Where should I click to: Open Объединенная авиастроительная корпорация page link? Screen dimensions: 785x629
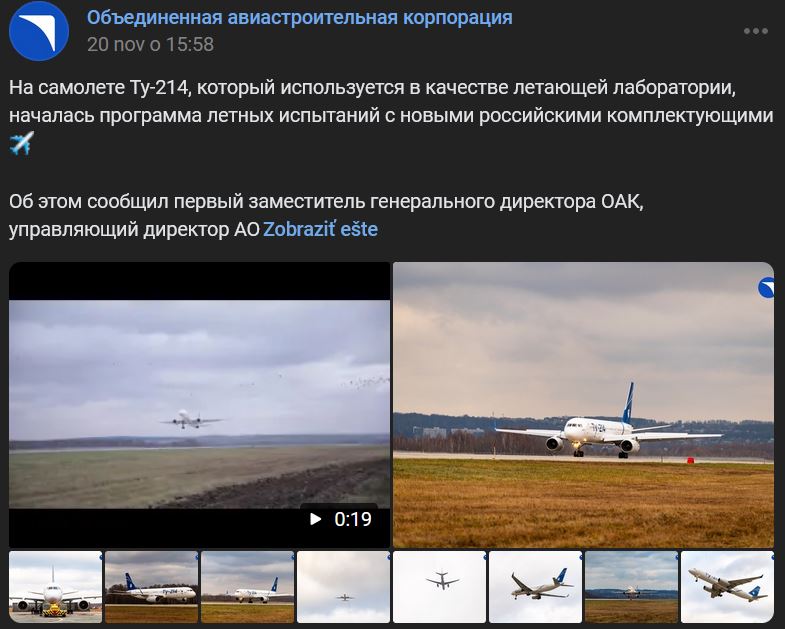tap(299, 18)
